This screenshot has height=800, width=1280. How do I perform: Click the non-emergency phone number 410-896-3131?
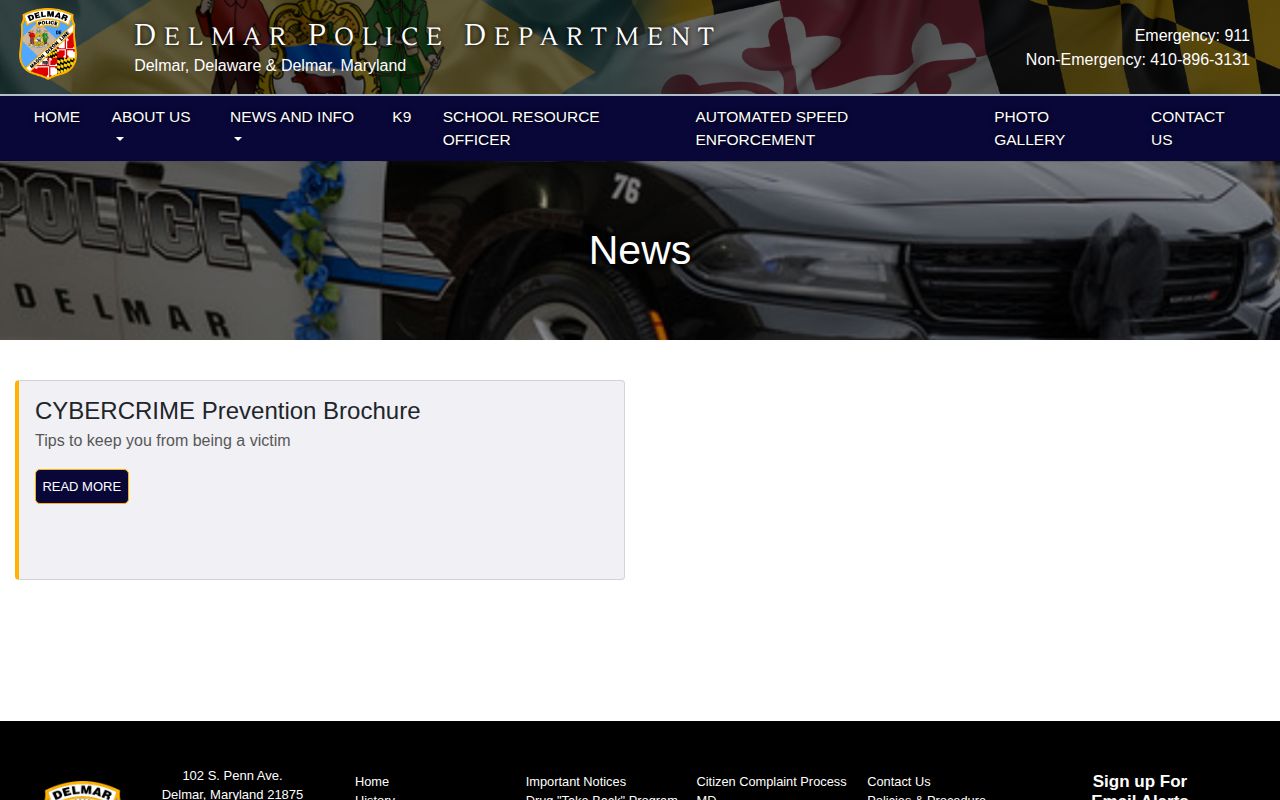click(x=1200, y=59)
